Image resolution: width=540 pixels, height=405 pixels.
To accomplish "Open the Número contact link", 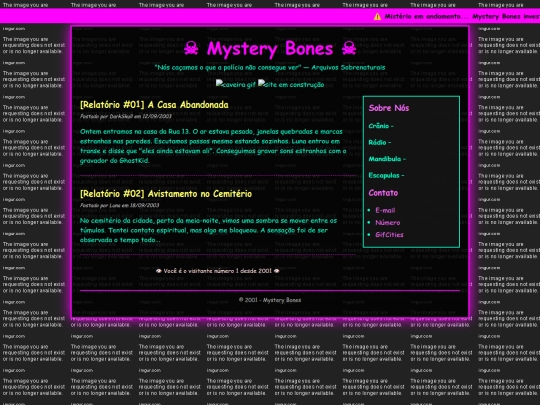I will click(387, 222).
